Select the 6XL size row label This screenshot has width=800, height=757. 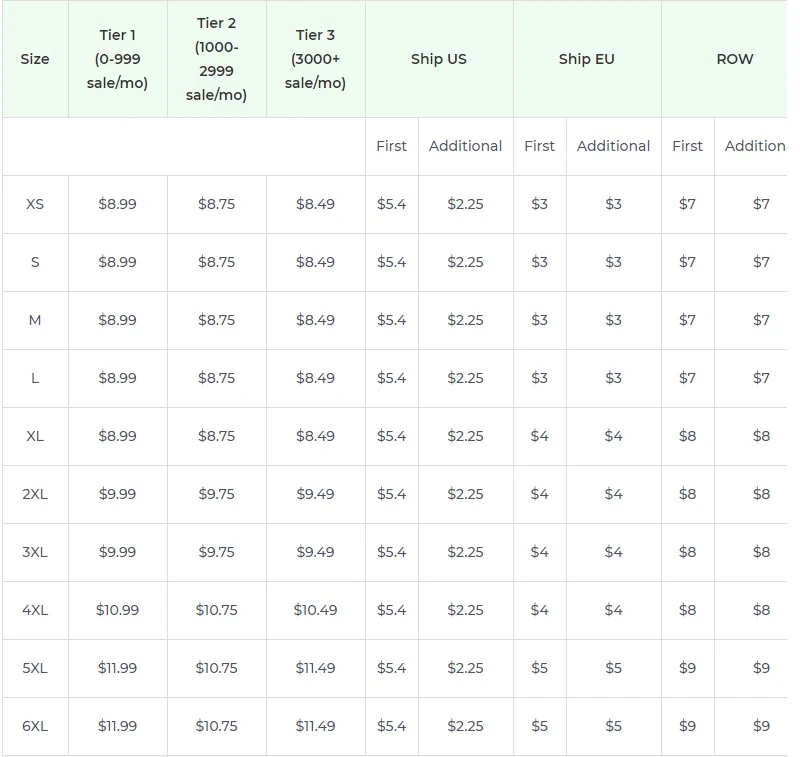35,726
